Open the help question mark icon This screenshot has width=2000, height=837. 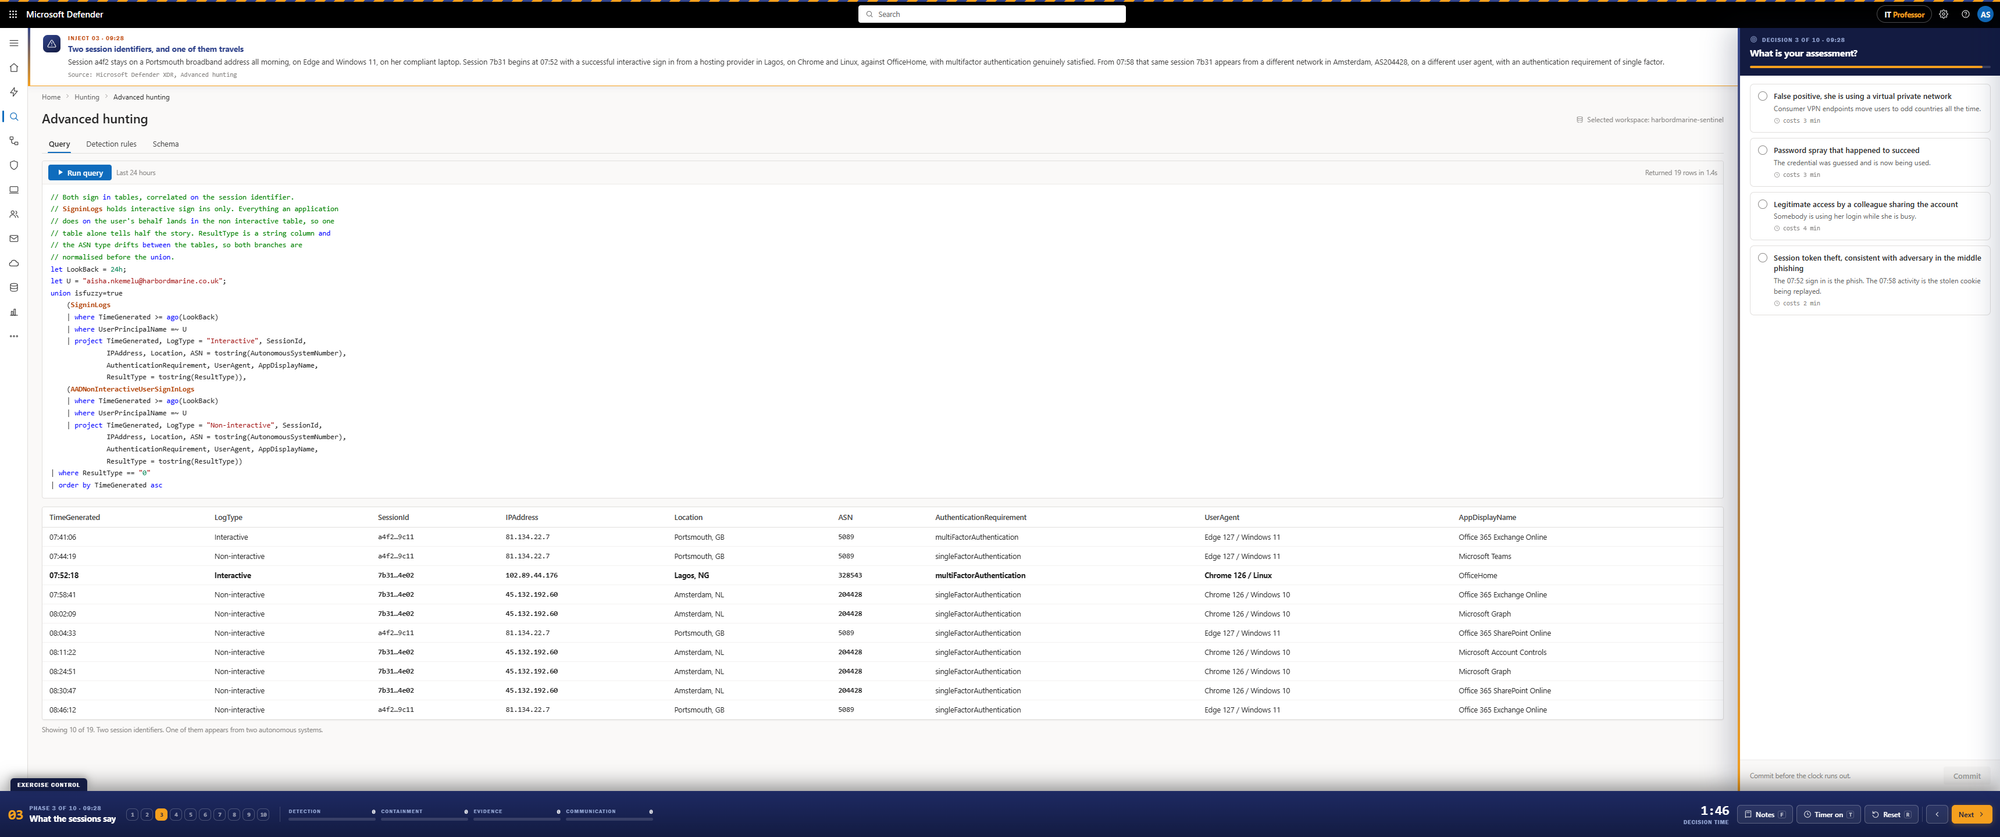1965,15
